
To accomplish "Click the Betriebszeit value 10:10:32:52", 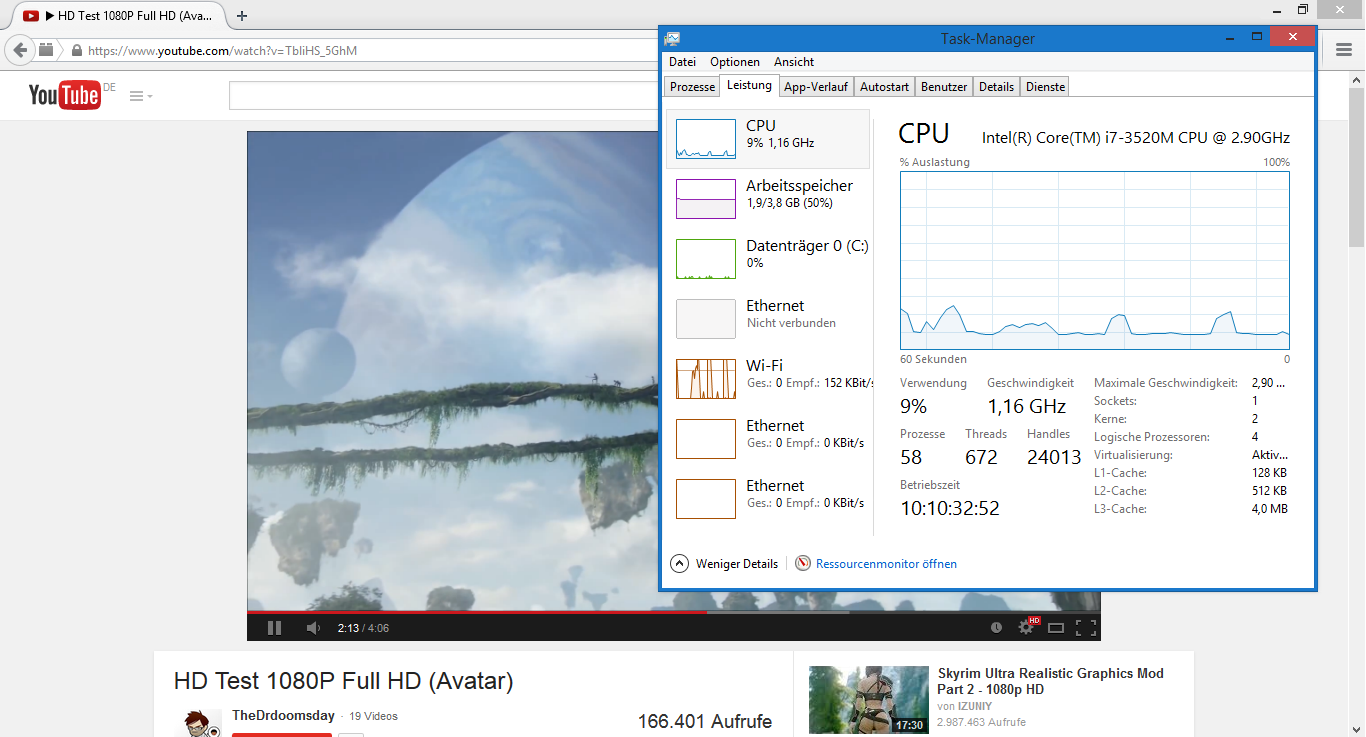I will click(950, 508).
